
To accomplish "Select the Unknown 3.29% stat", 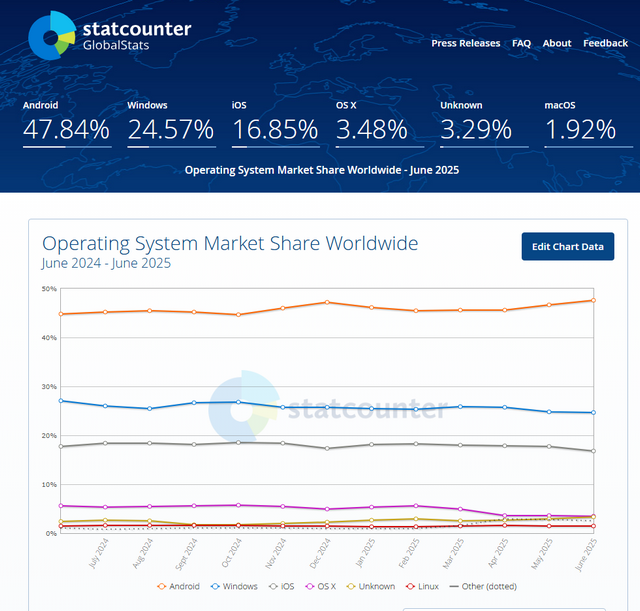I will coord(484,124).
